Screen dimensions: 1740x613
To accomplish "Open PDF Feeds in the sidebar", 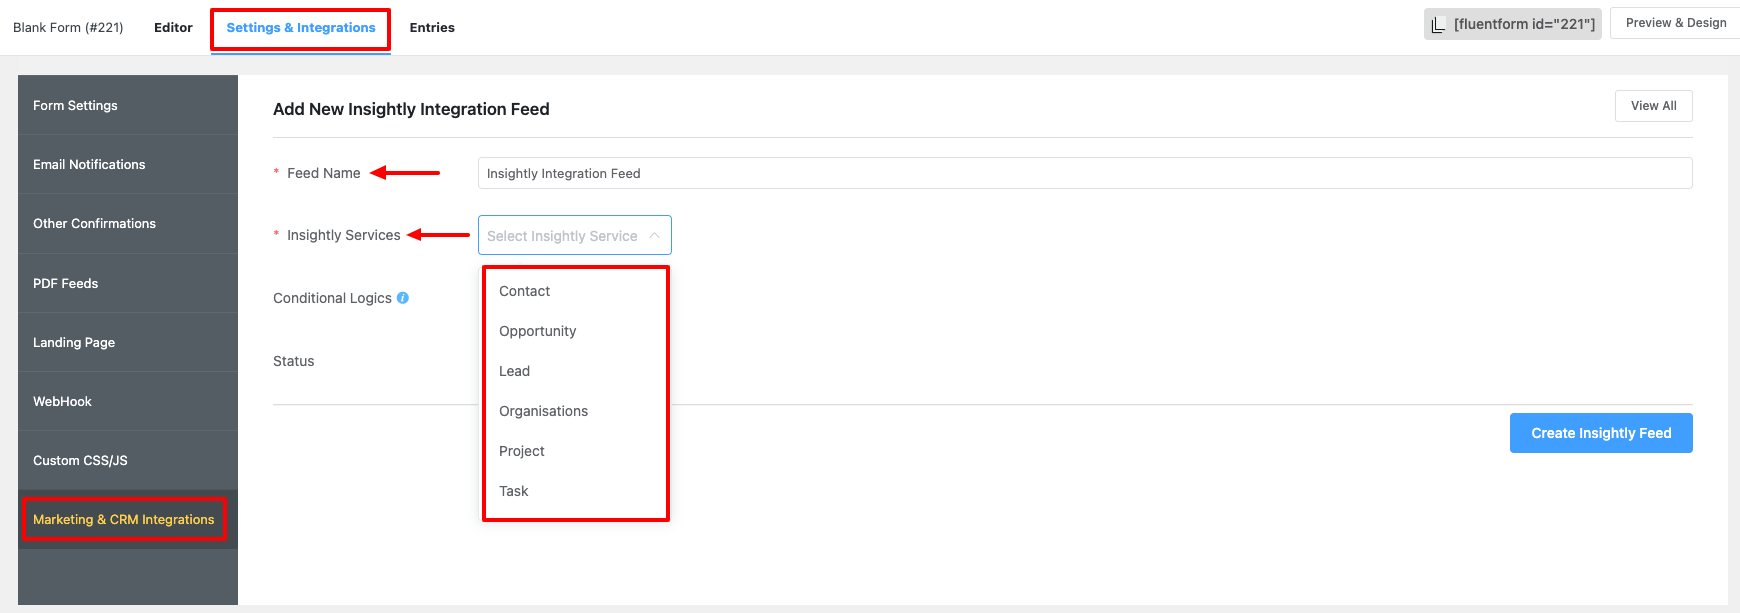I will (x=128, y=283).
